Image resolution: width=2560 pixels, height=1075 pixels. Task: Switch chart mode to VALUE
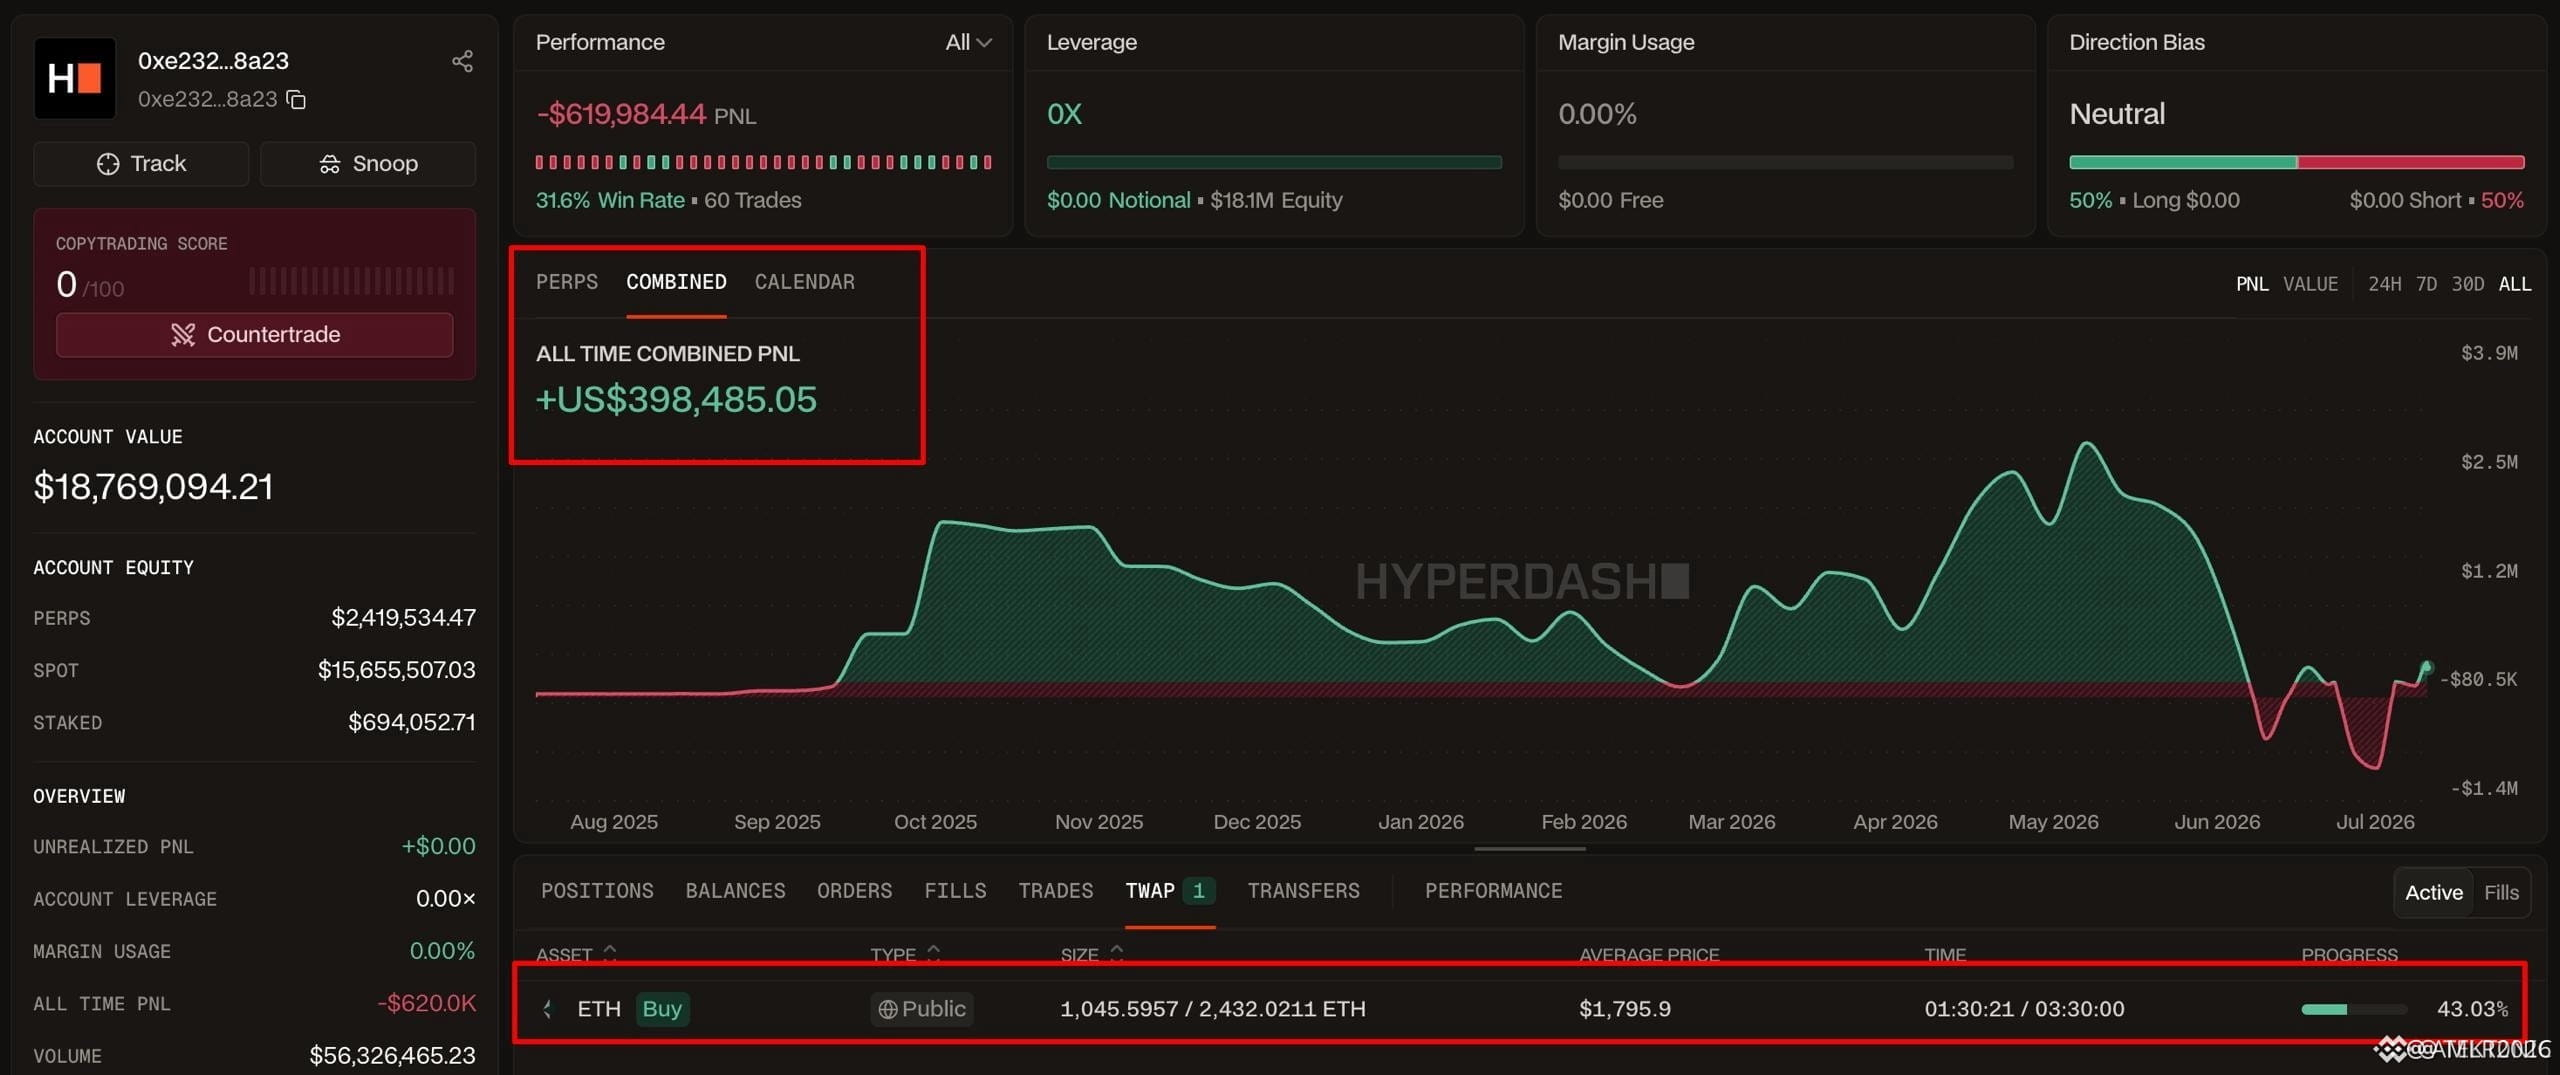coord(2310,284)
